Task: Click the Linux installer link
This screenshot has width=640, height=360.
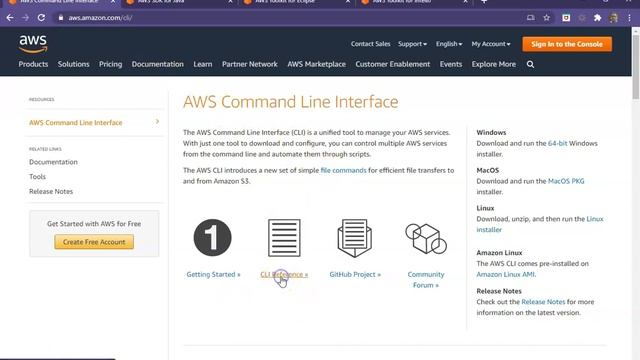Action: point(540,224)
